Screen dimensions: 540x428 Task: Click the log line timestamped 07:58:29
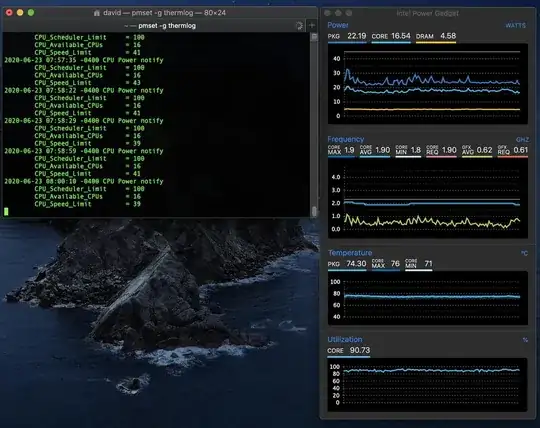(84, 121)
